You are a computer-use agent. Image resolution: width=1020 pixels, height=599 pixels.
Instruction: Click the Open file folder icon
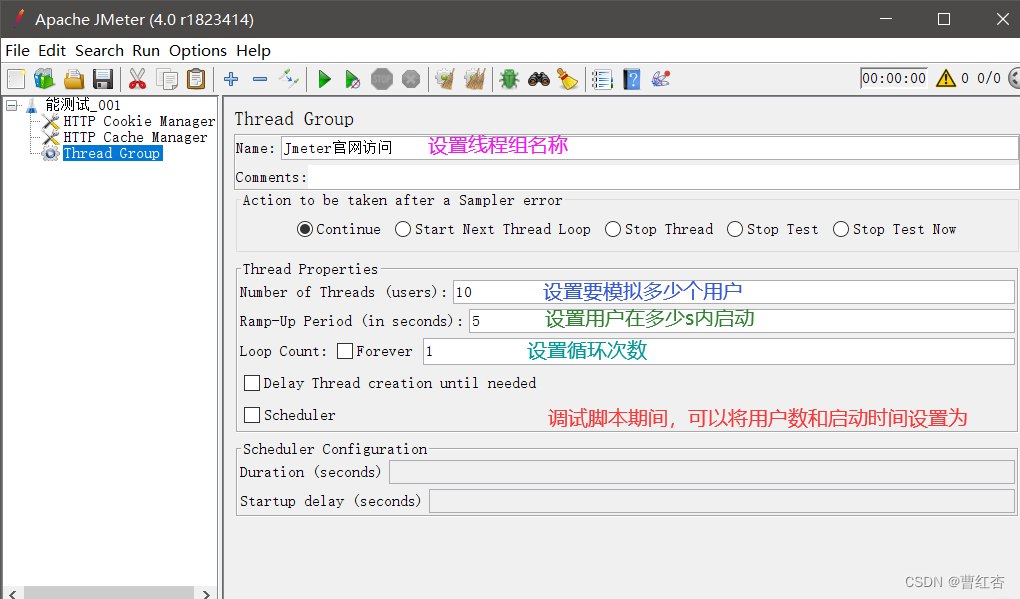pos(74,79)
